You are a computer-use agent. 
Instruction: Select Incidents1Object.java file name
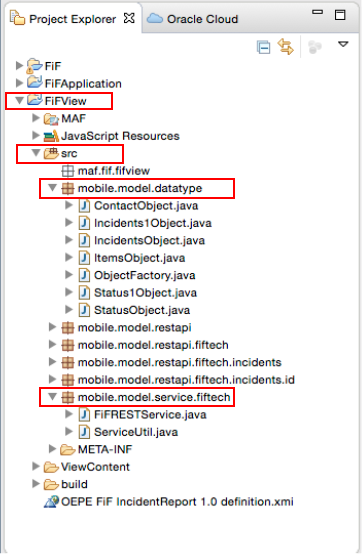[153, 223]
